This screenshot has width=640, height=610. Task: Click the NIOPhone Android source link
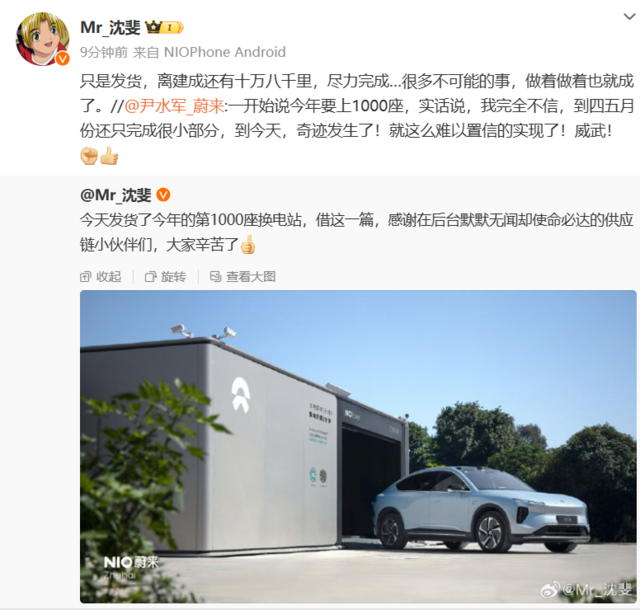pos(224,52)
